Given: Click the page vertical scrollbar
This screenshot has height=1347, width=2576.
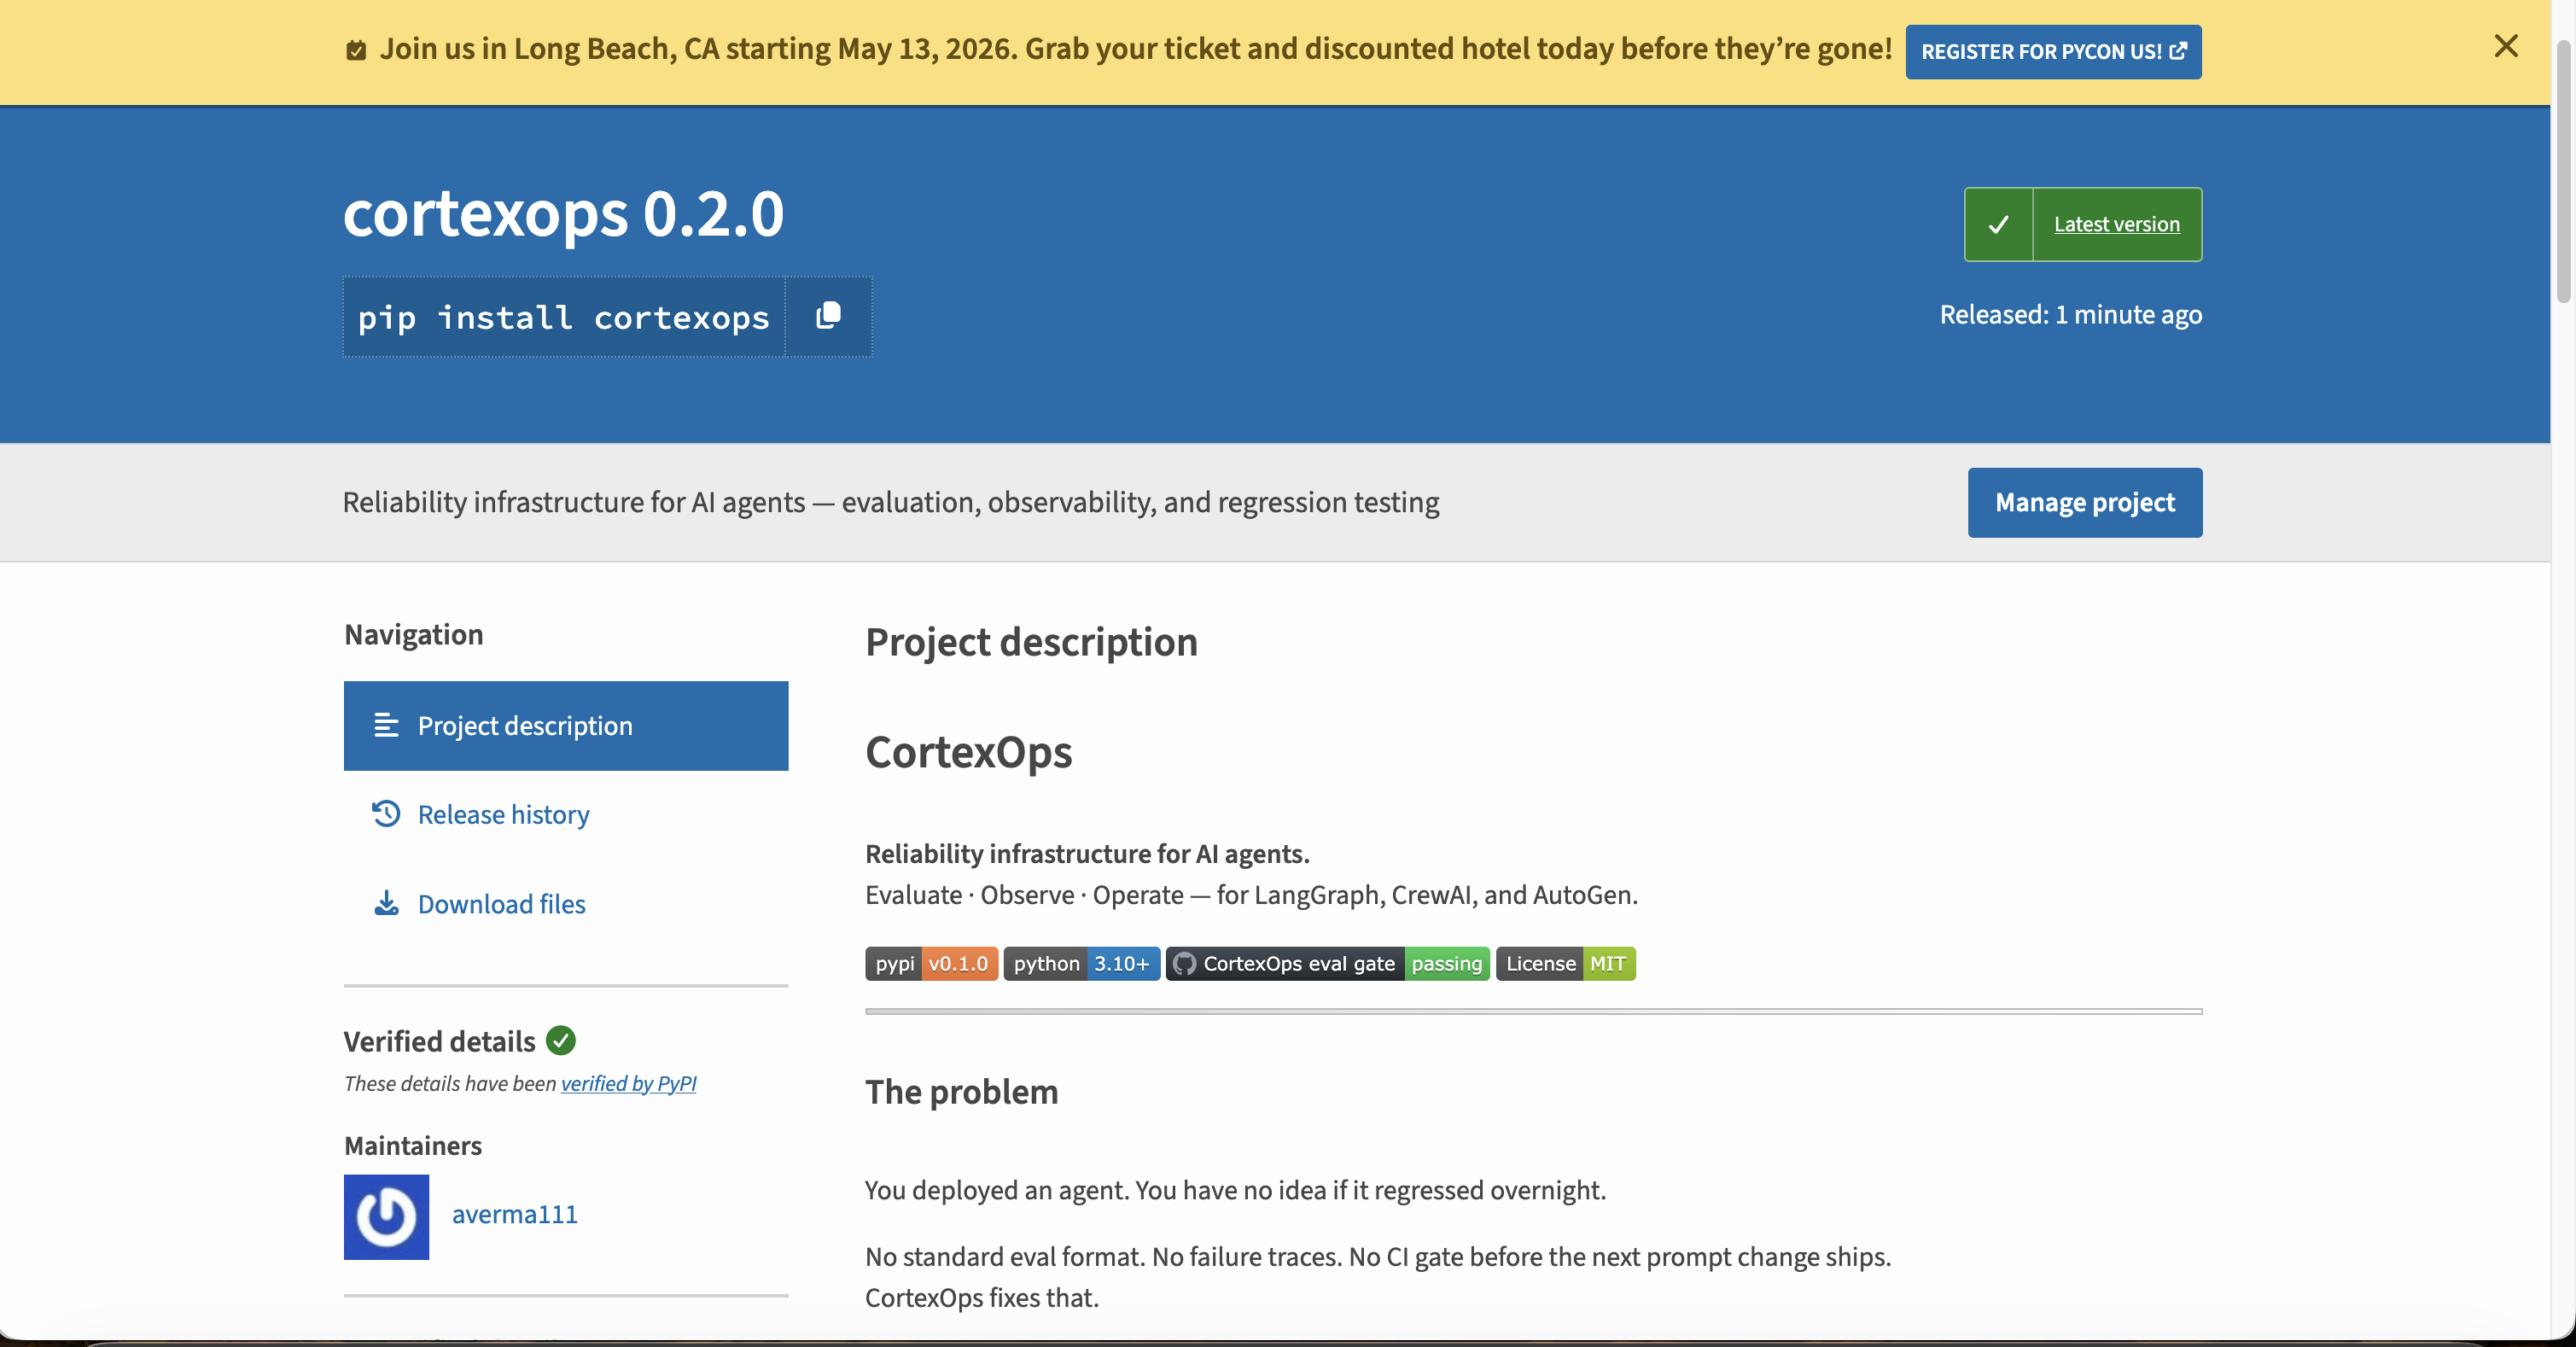Looking at the screenshot, I should click(x=2562, y=170).
